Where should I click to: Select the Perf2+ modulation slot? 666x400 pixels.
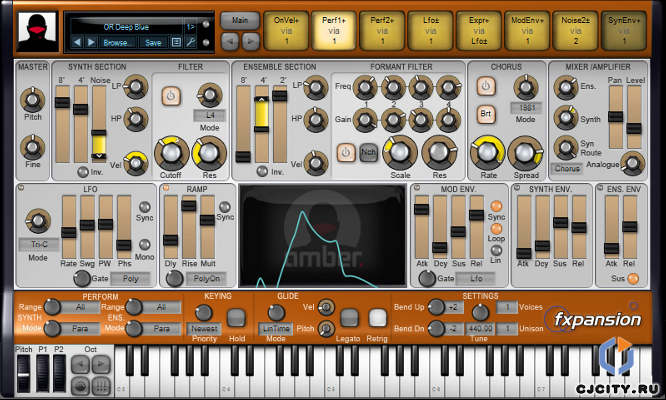point(382,31)
